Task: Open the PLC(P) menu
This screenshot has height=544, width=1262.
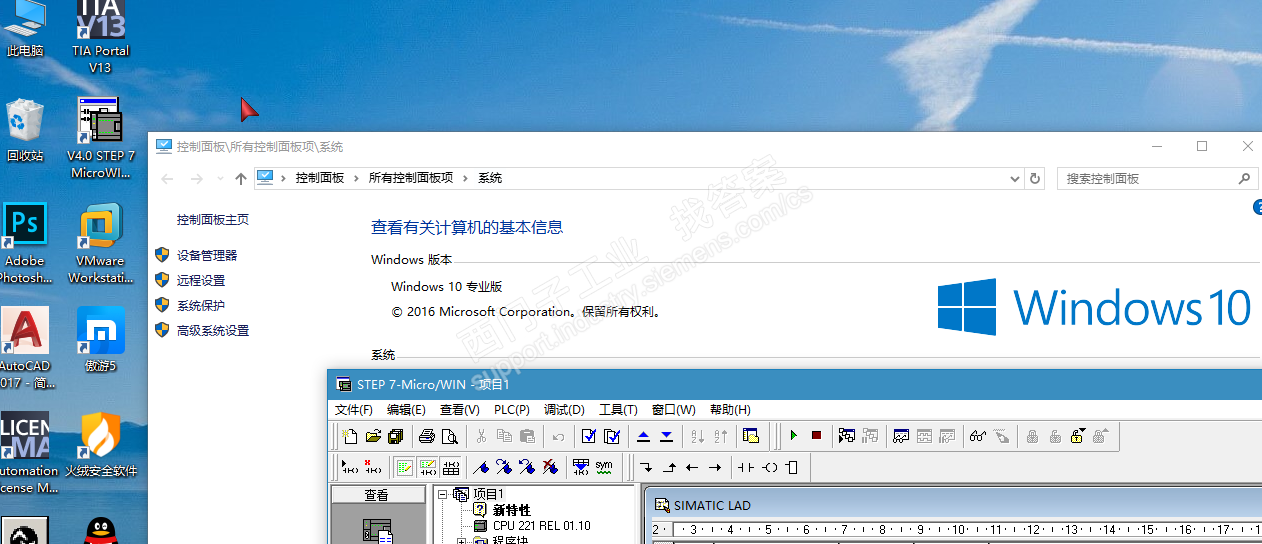Action: 512,410
